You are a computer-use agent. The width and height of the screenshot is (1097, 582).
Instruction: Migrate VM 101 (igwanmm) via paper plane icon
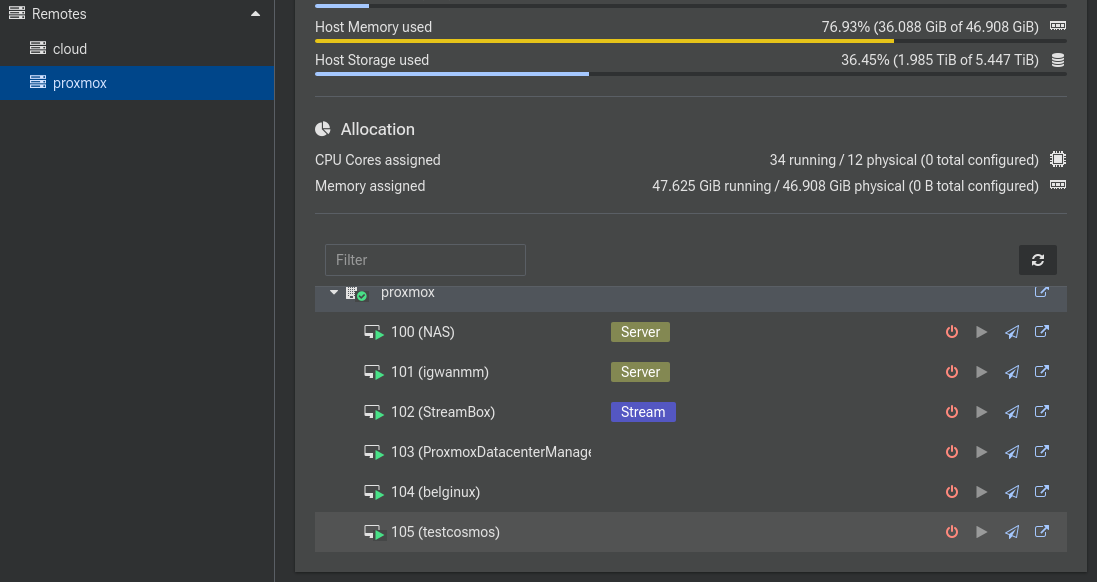(x=1012, y=371)
